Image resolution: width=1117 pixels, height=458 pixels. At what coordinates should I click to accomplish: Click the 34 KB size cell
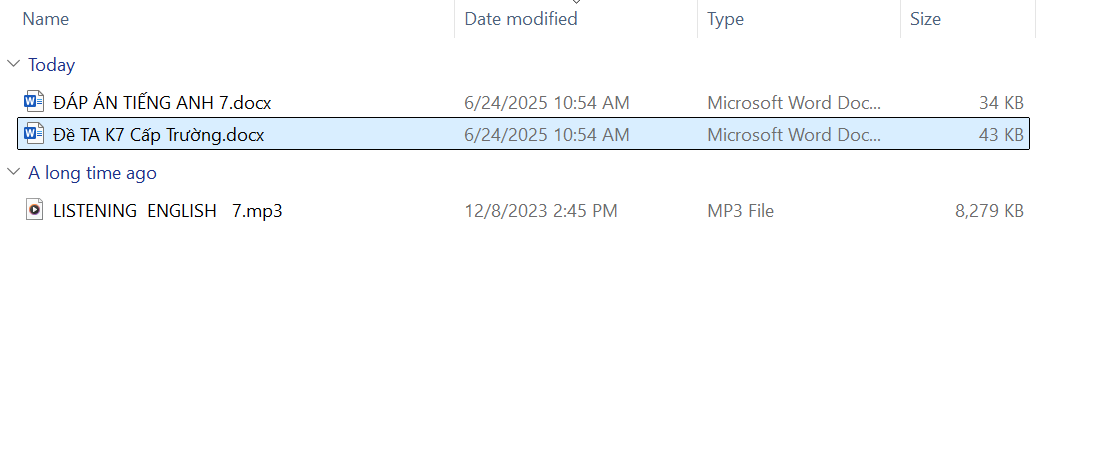point(1001,102)
